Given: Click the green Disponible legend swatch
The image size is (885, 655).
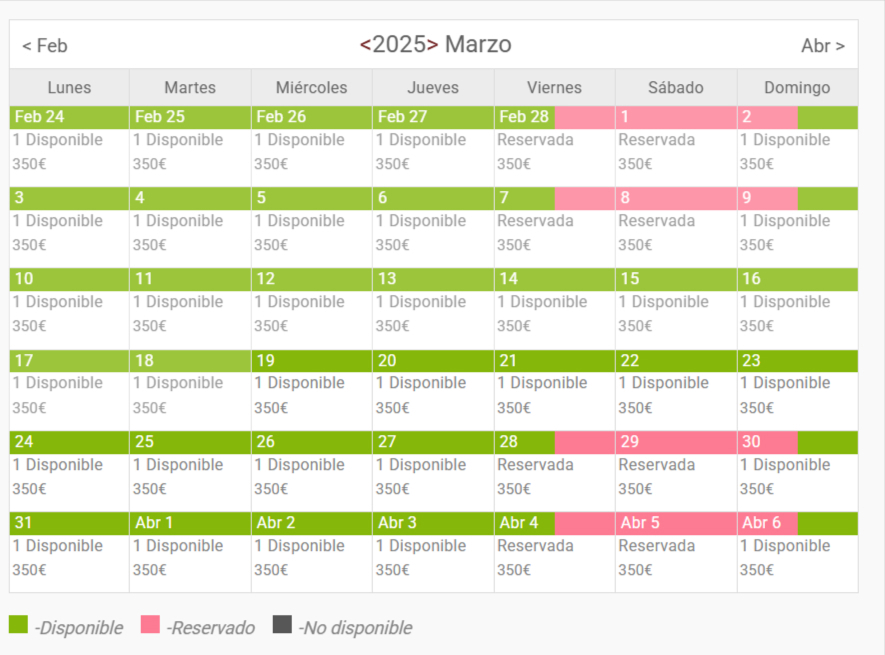Looking at the screenshot, I should tap(18, 625).
